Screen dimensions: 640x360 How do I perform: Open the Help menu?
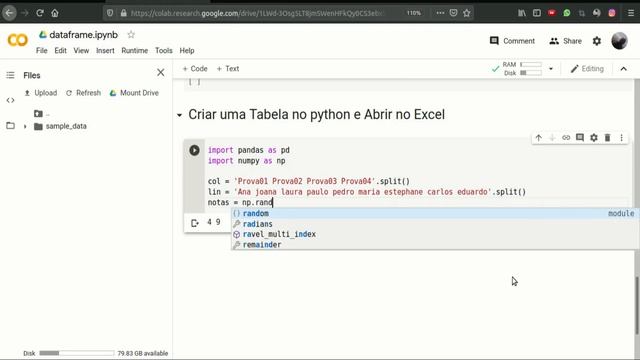(187, 51)
